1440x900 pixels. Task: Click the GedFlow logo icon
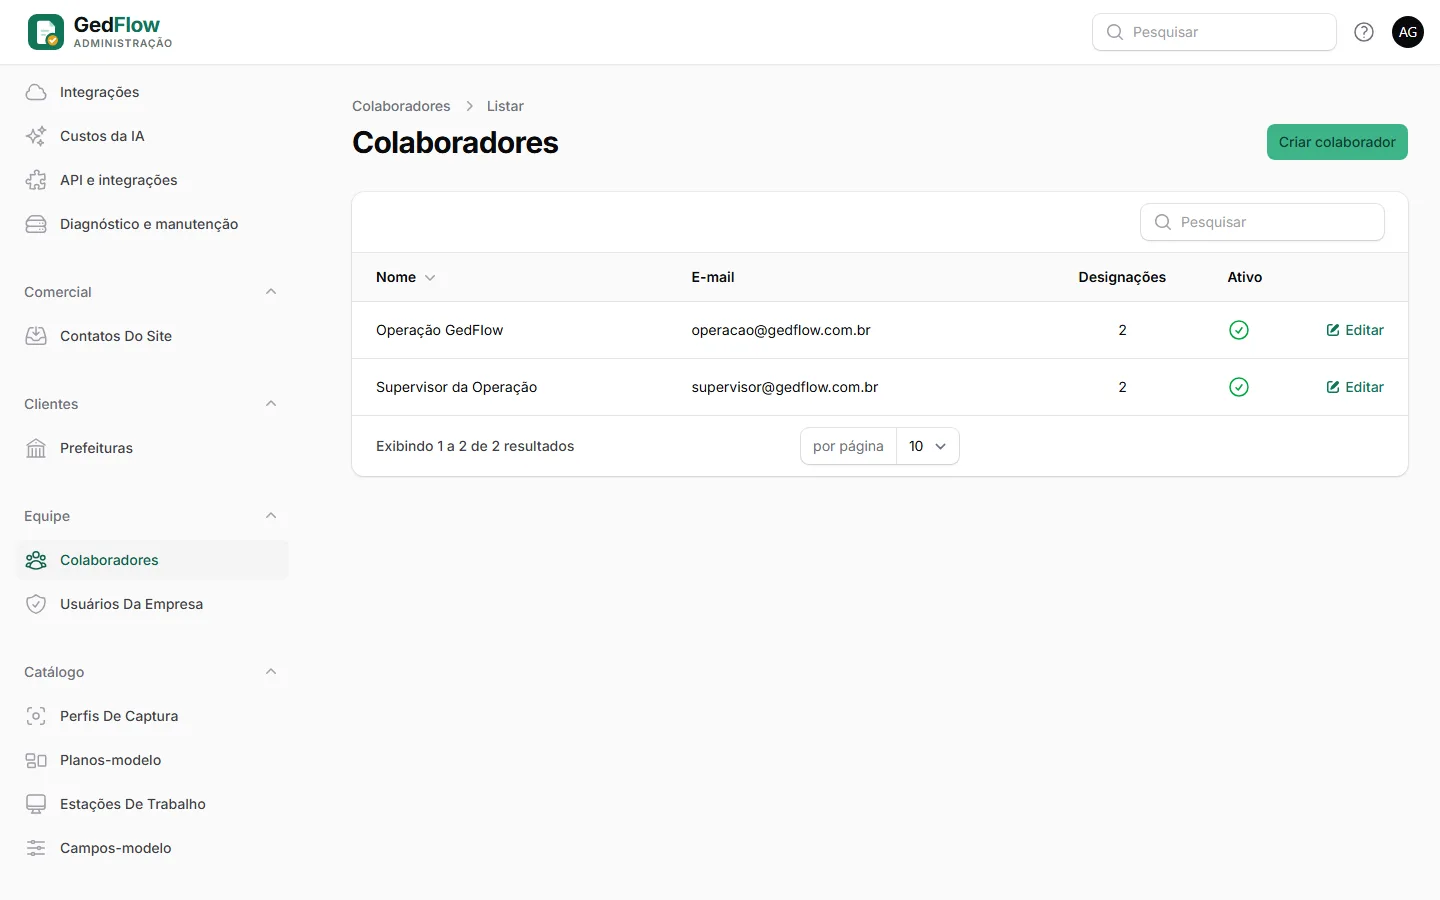(x=46, y=32)
